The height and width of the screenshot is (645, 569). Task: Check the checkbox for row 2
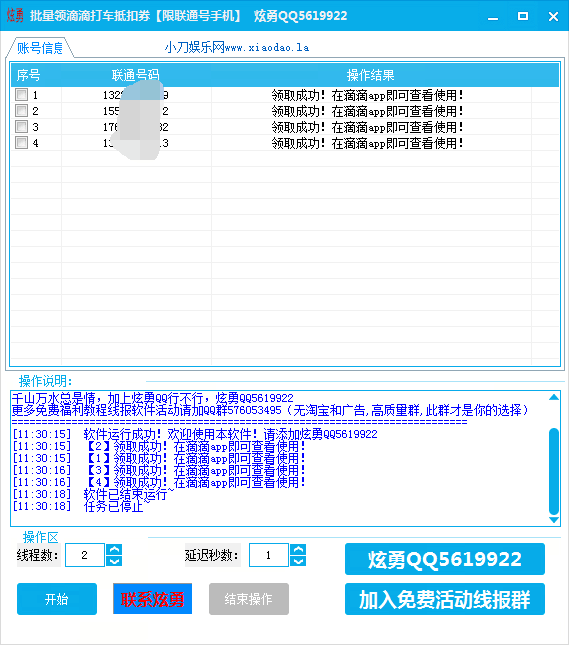tap(21, 111)
